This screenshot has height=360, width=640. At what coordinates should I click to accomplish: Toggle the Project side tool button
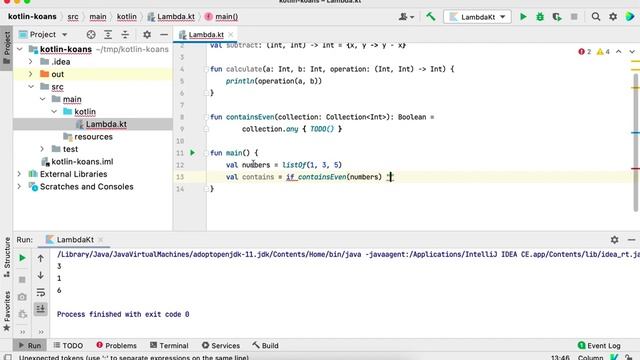coord(7,49)
